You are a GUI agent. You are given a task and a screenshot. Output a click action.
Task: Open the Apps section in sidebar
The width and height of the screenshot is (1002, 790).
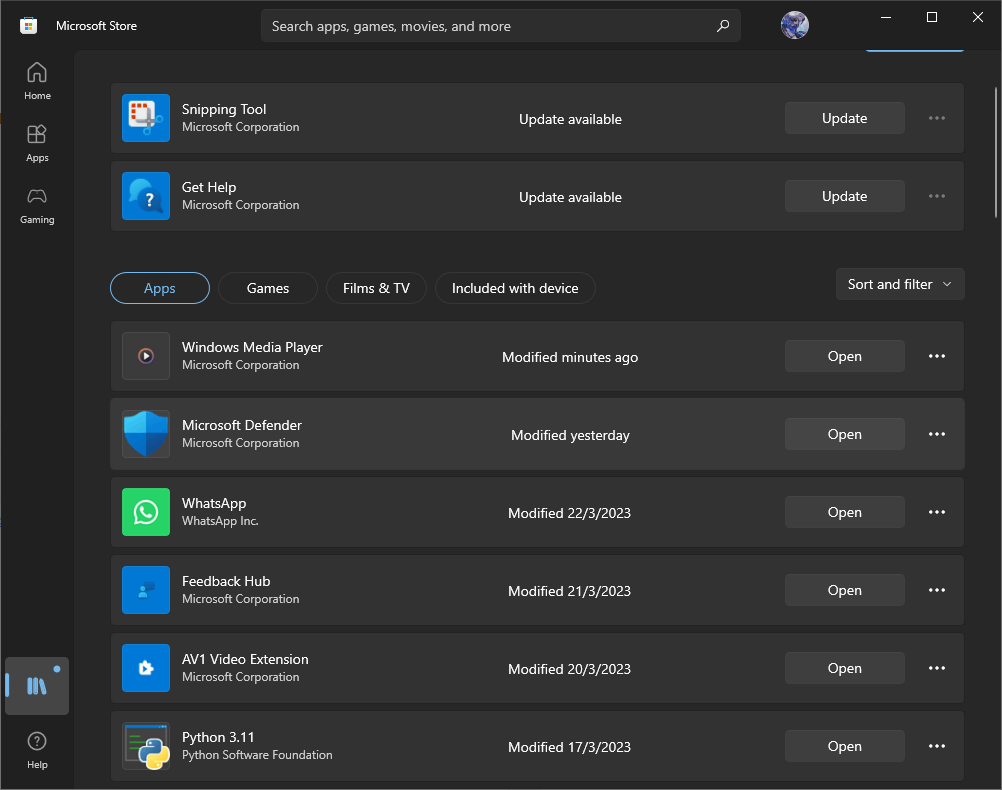[37, 144]
